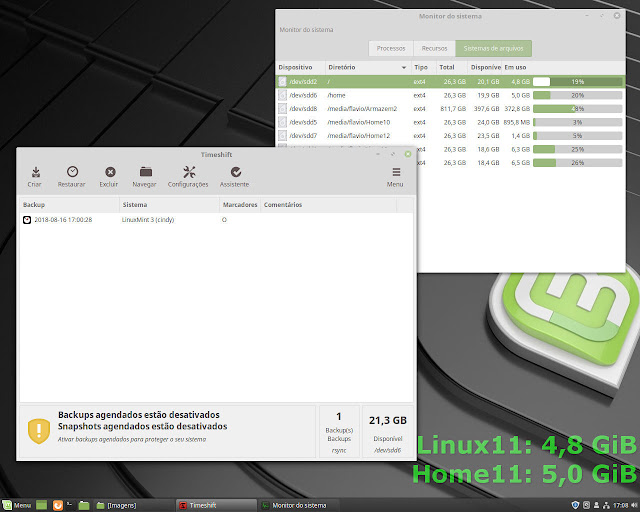Launch the orange Firefox icon in the panel
Image resolution: width=640 pixels, height=512 pixels.
(x=58, y=505)
